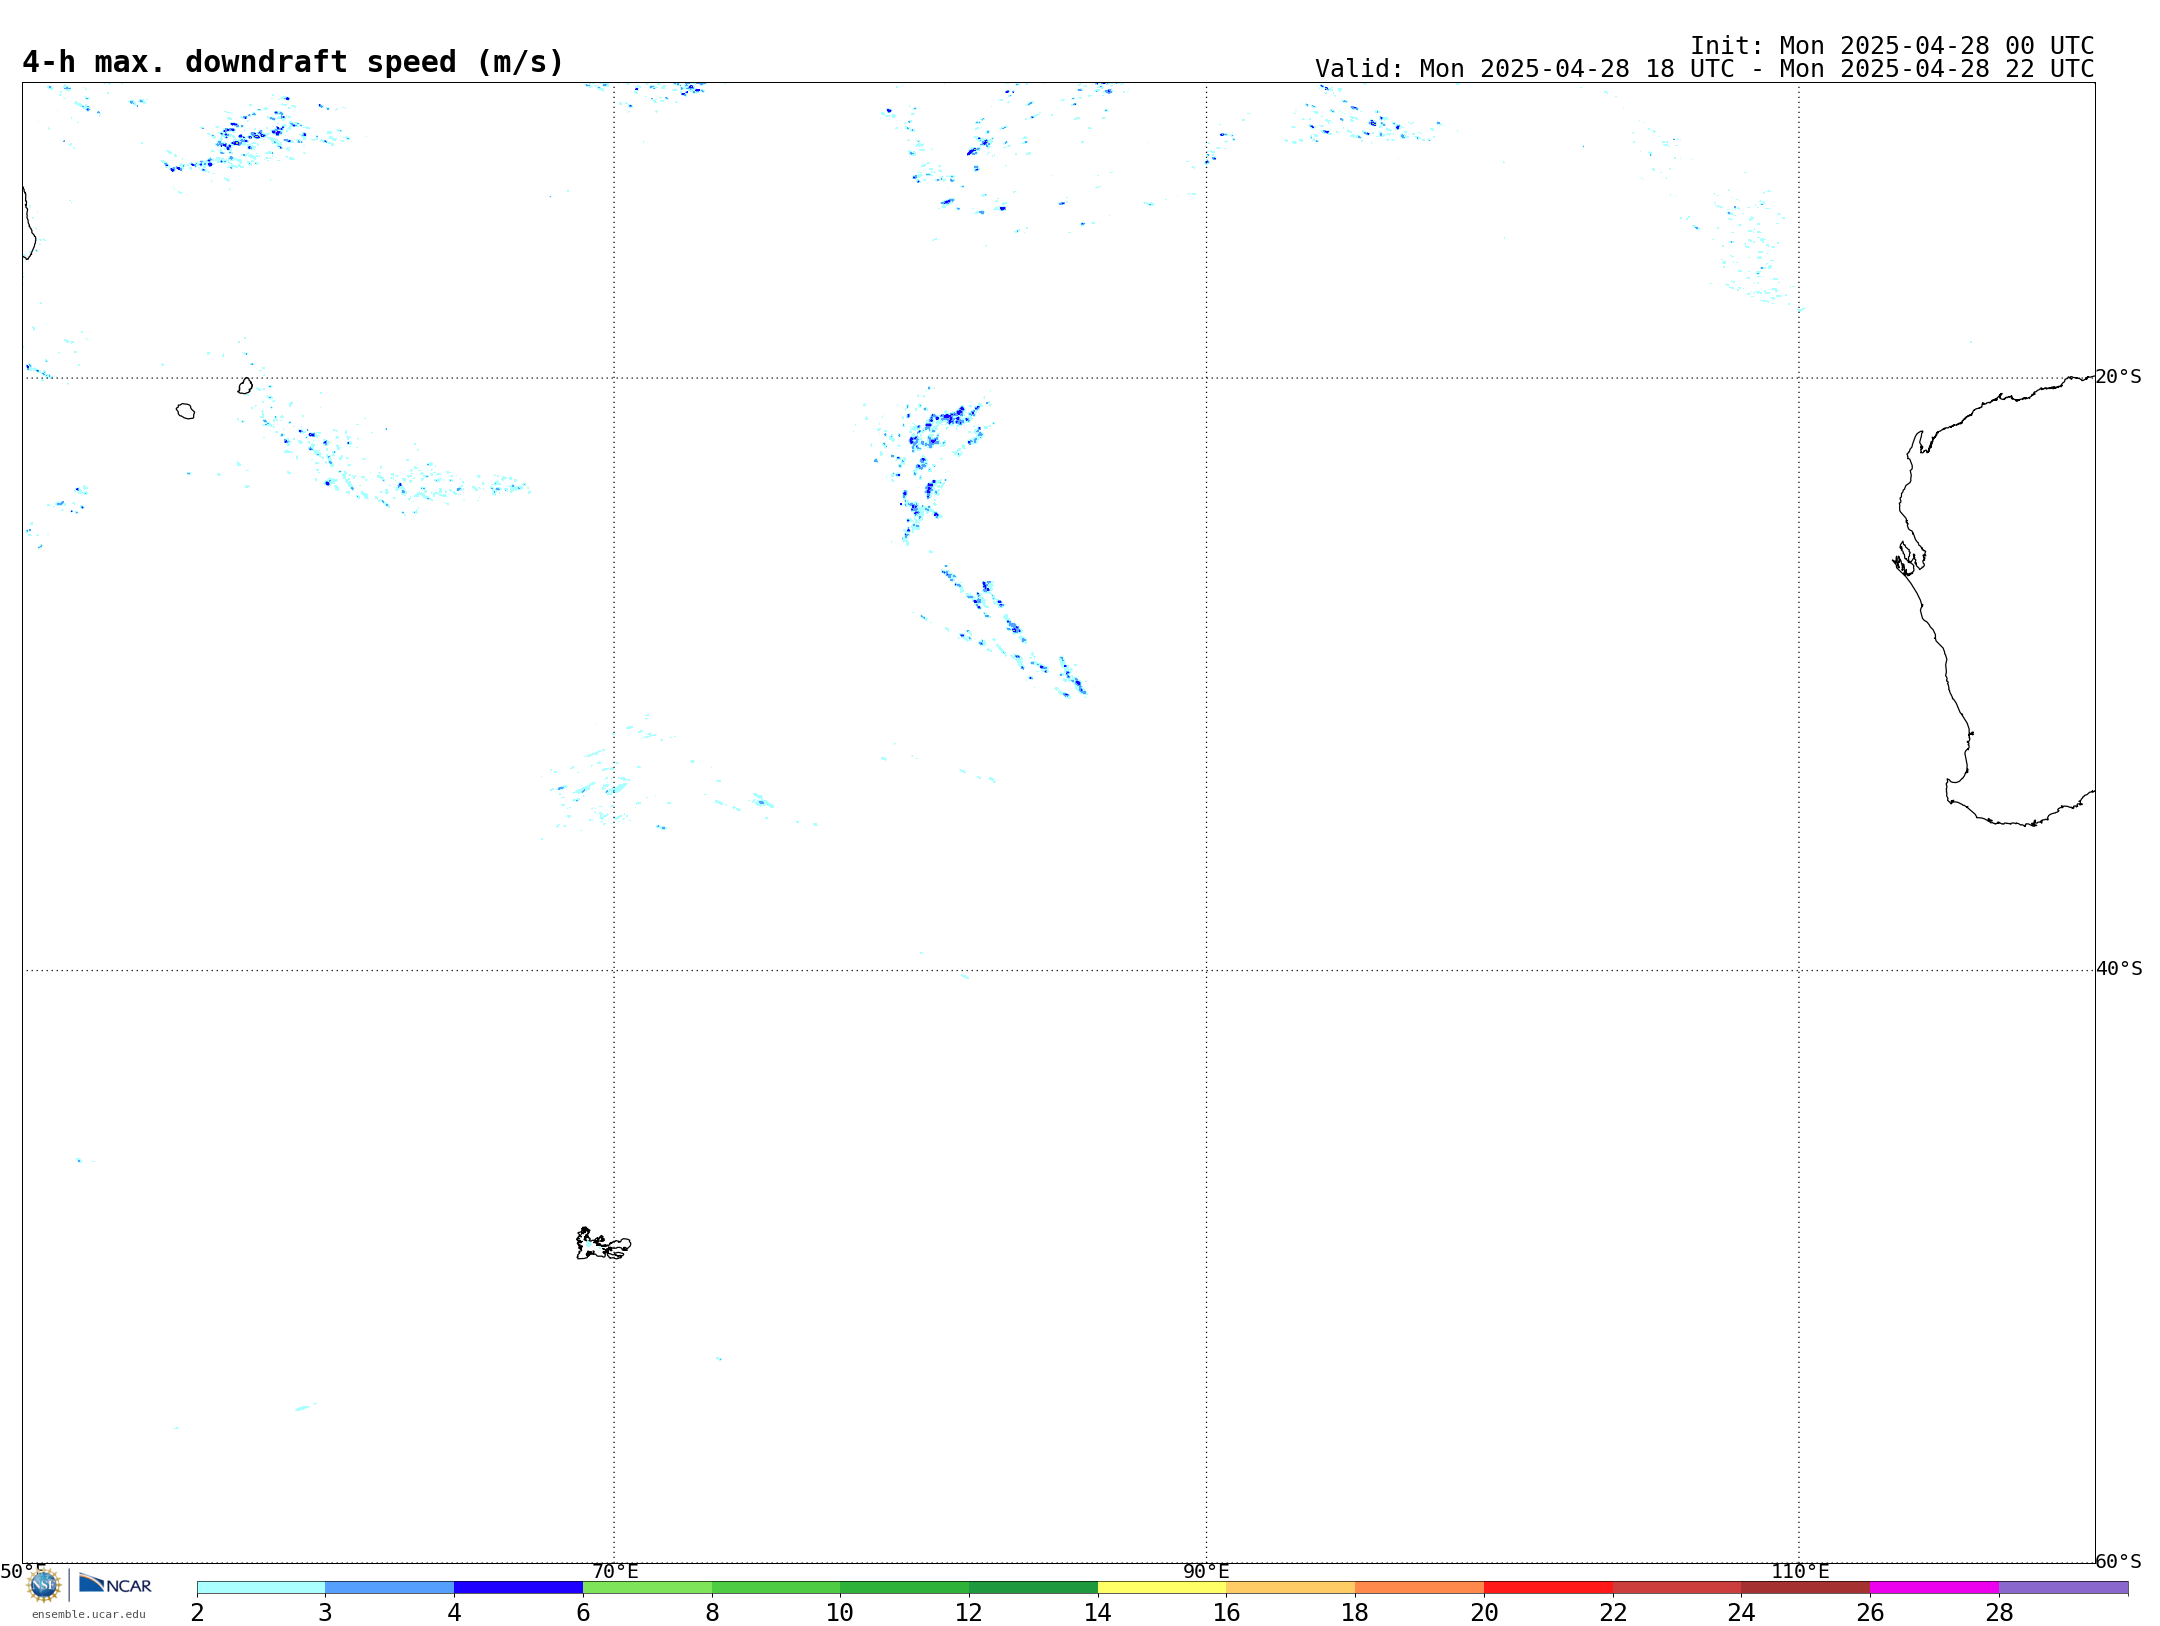Open the ensemble.ucar.edu link text
The height and width of the screenshot is (1626, 2160).
(89, 1614)
